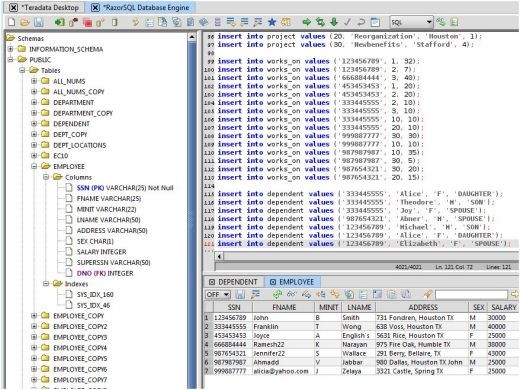Collapse the EMPLOYEE table node
Viewport: 520px width, 390px height.
34,166
